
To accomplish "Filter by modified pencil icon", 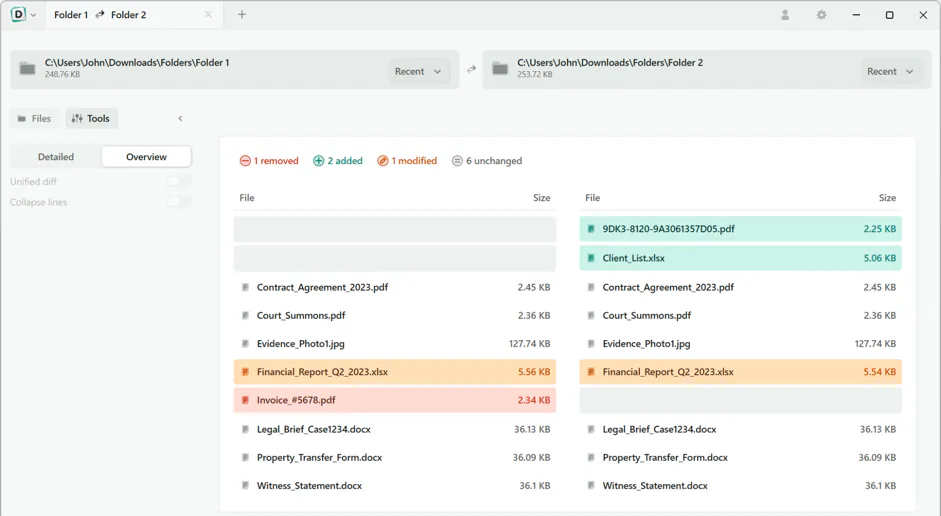I will (x=382, y=161).
